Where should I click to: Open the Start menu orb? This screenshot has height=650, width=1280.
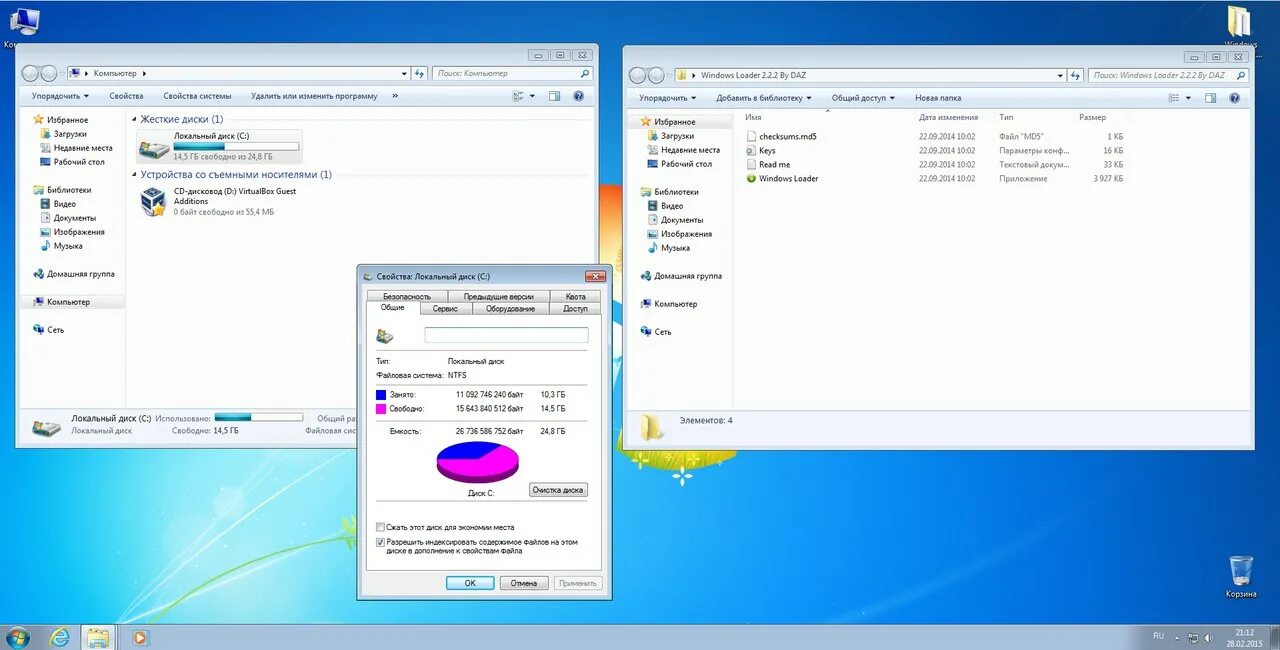[19, 637]
